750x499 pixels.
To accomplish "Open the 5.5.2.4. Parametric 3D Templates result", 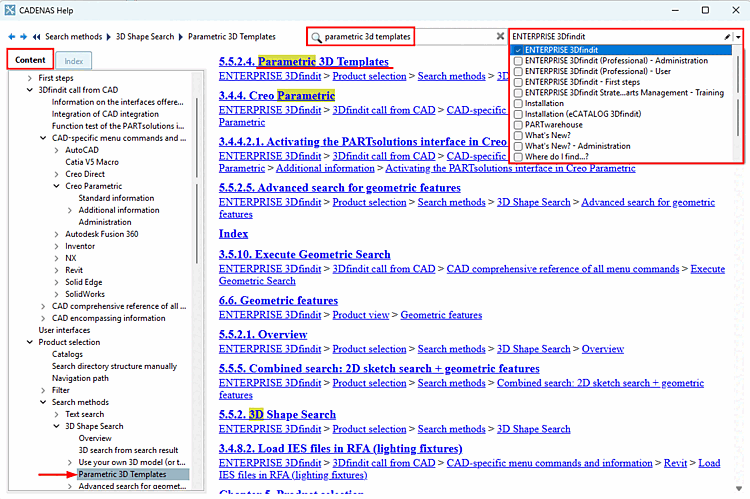I will pyautogui.click(x=304, y=62).
